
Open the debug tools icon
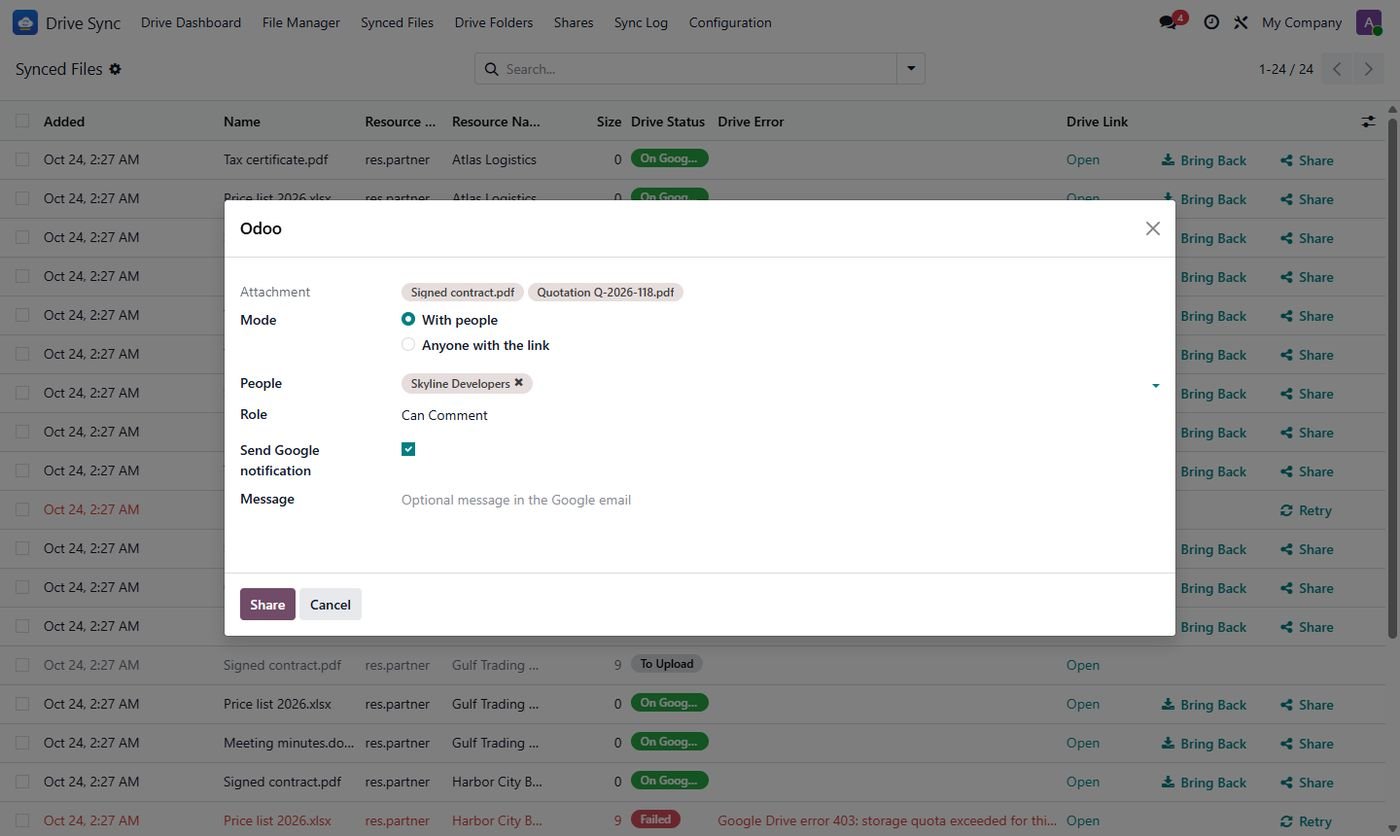tap(1241, 22)
